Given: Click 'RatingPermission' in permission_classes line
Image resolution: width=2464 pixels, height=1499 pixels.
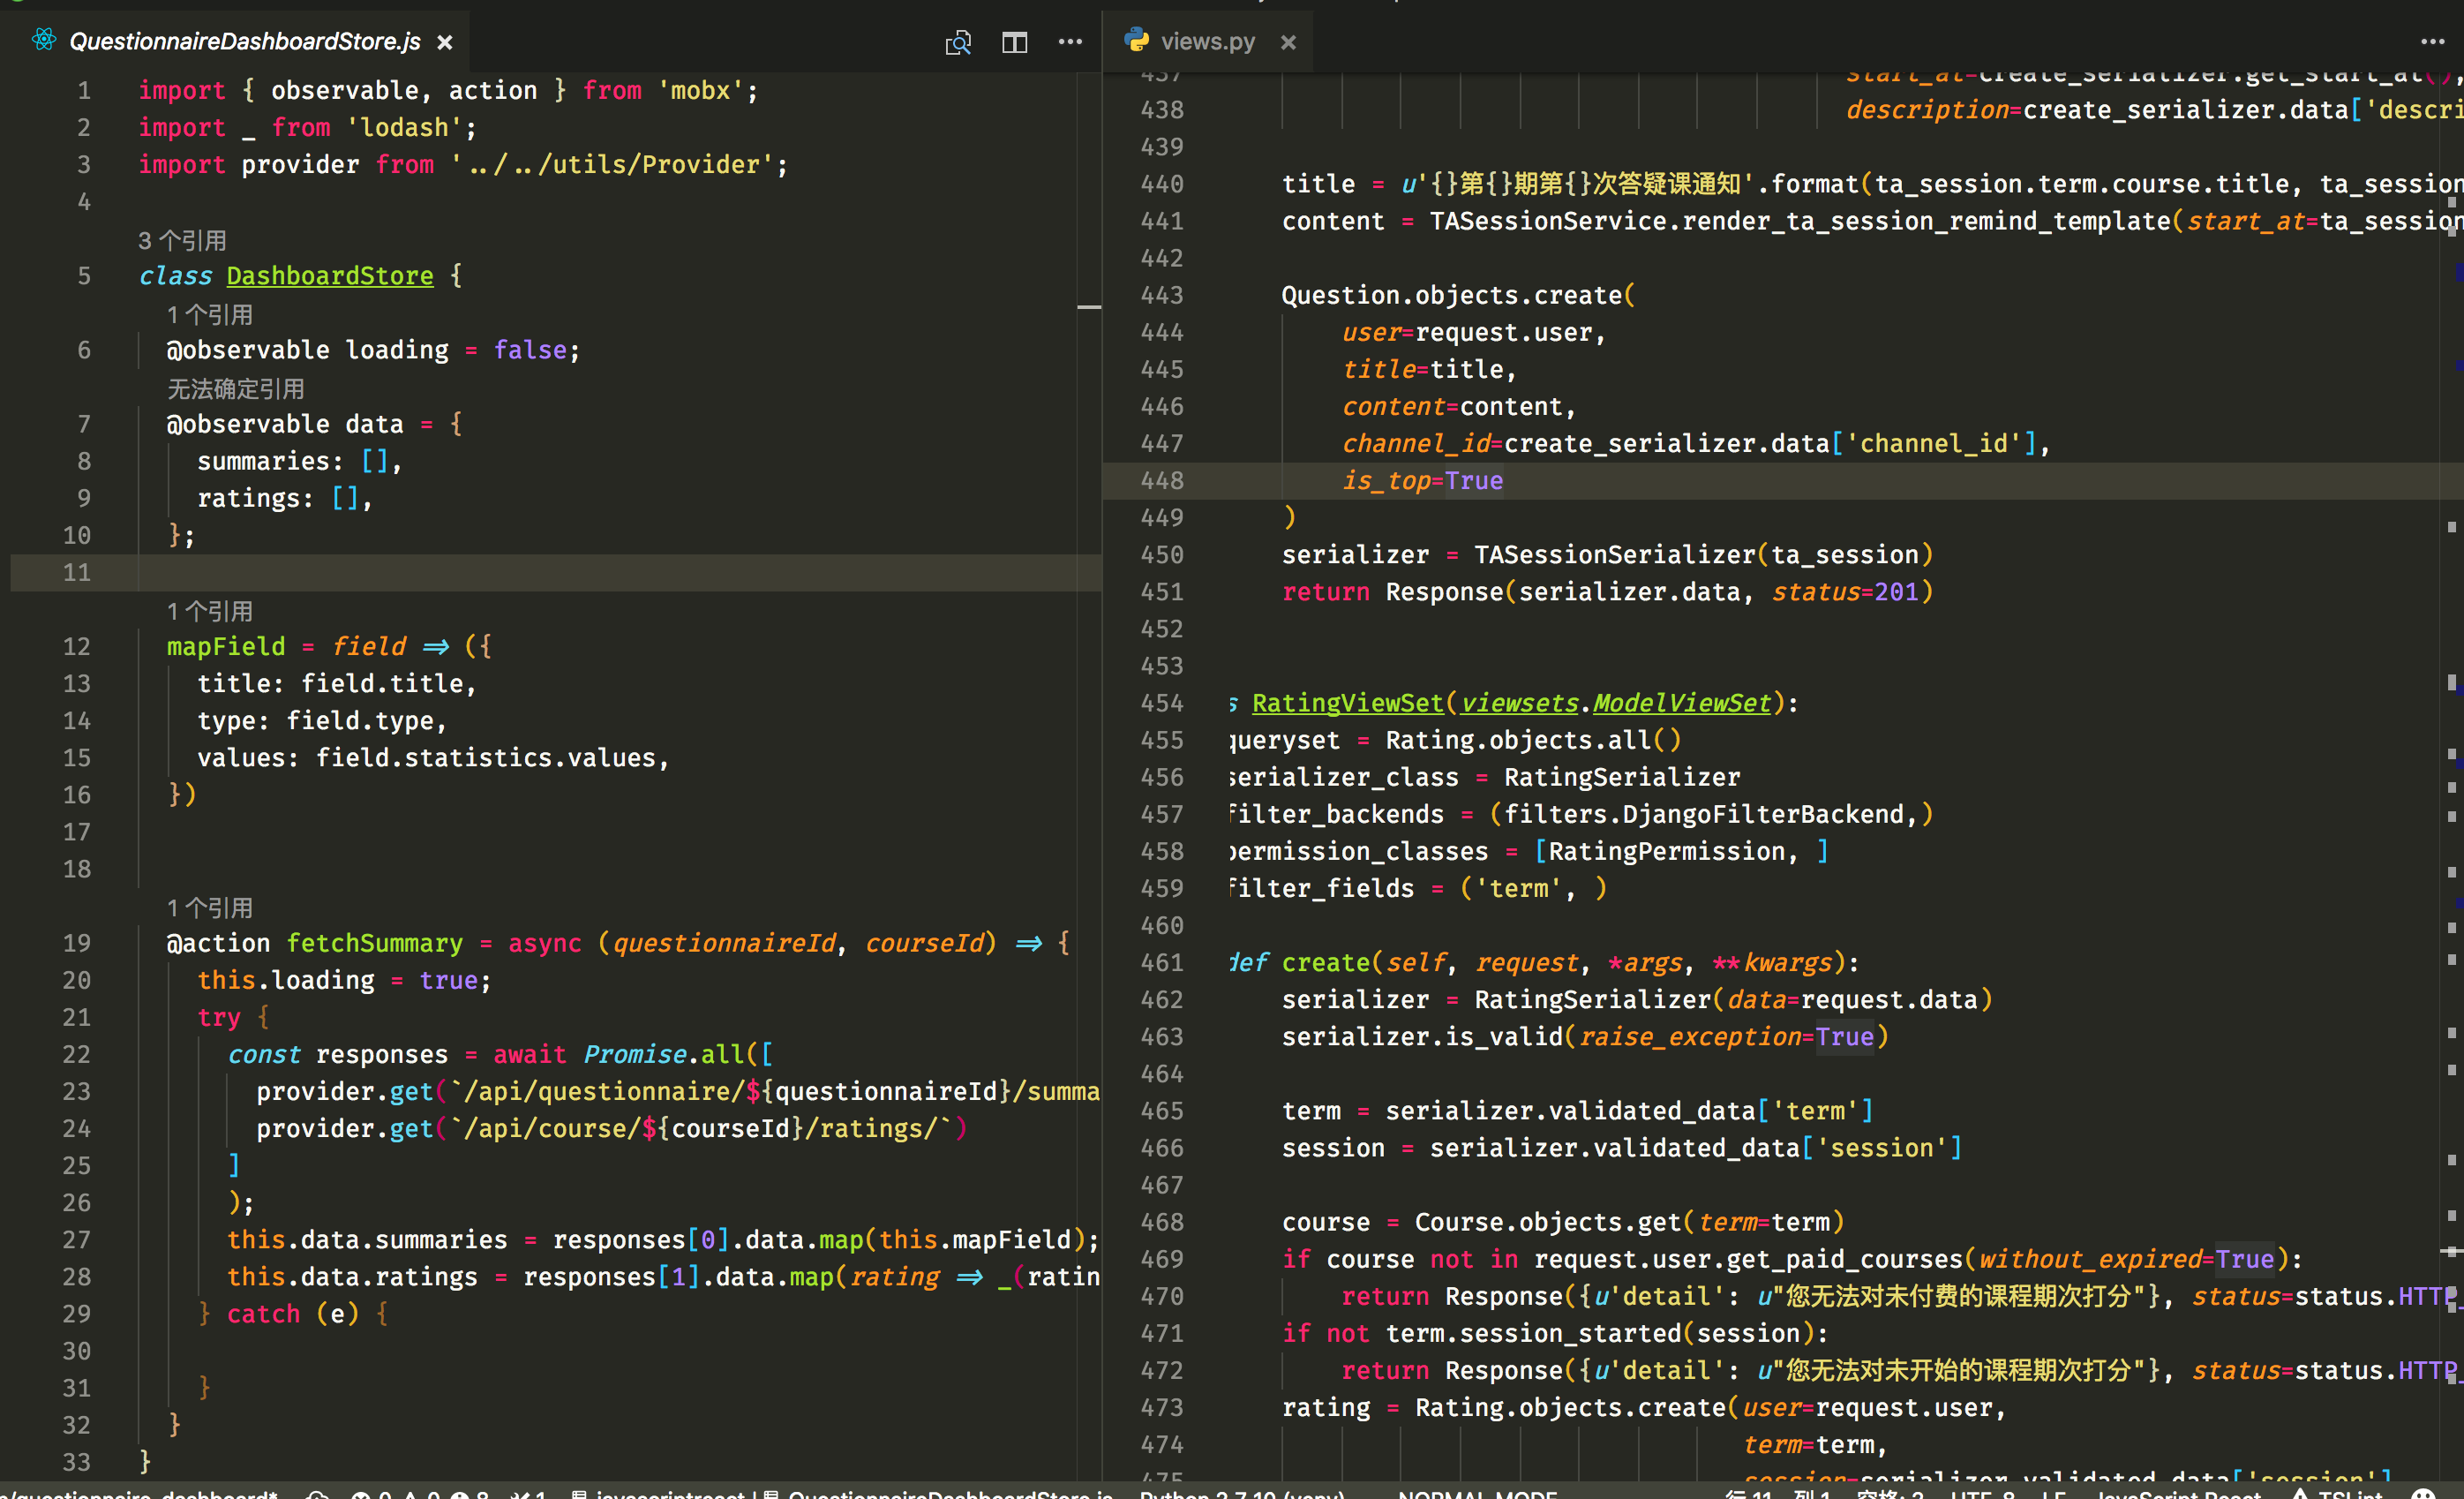Looking at the screenshot, I should [x=1667, y=851].
